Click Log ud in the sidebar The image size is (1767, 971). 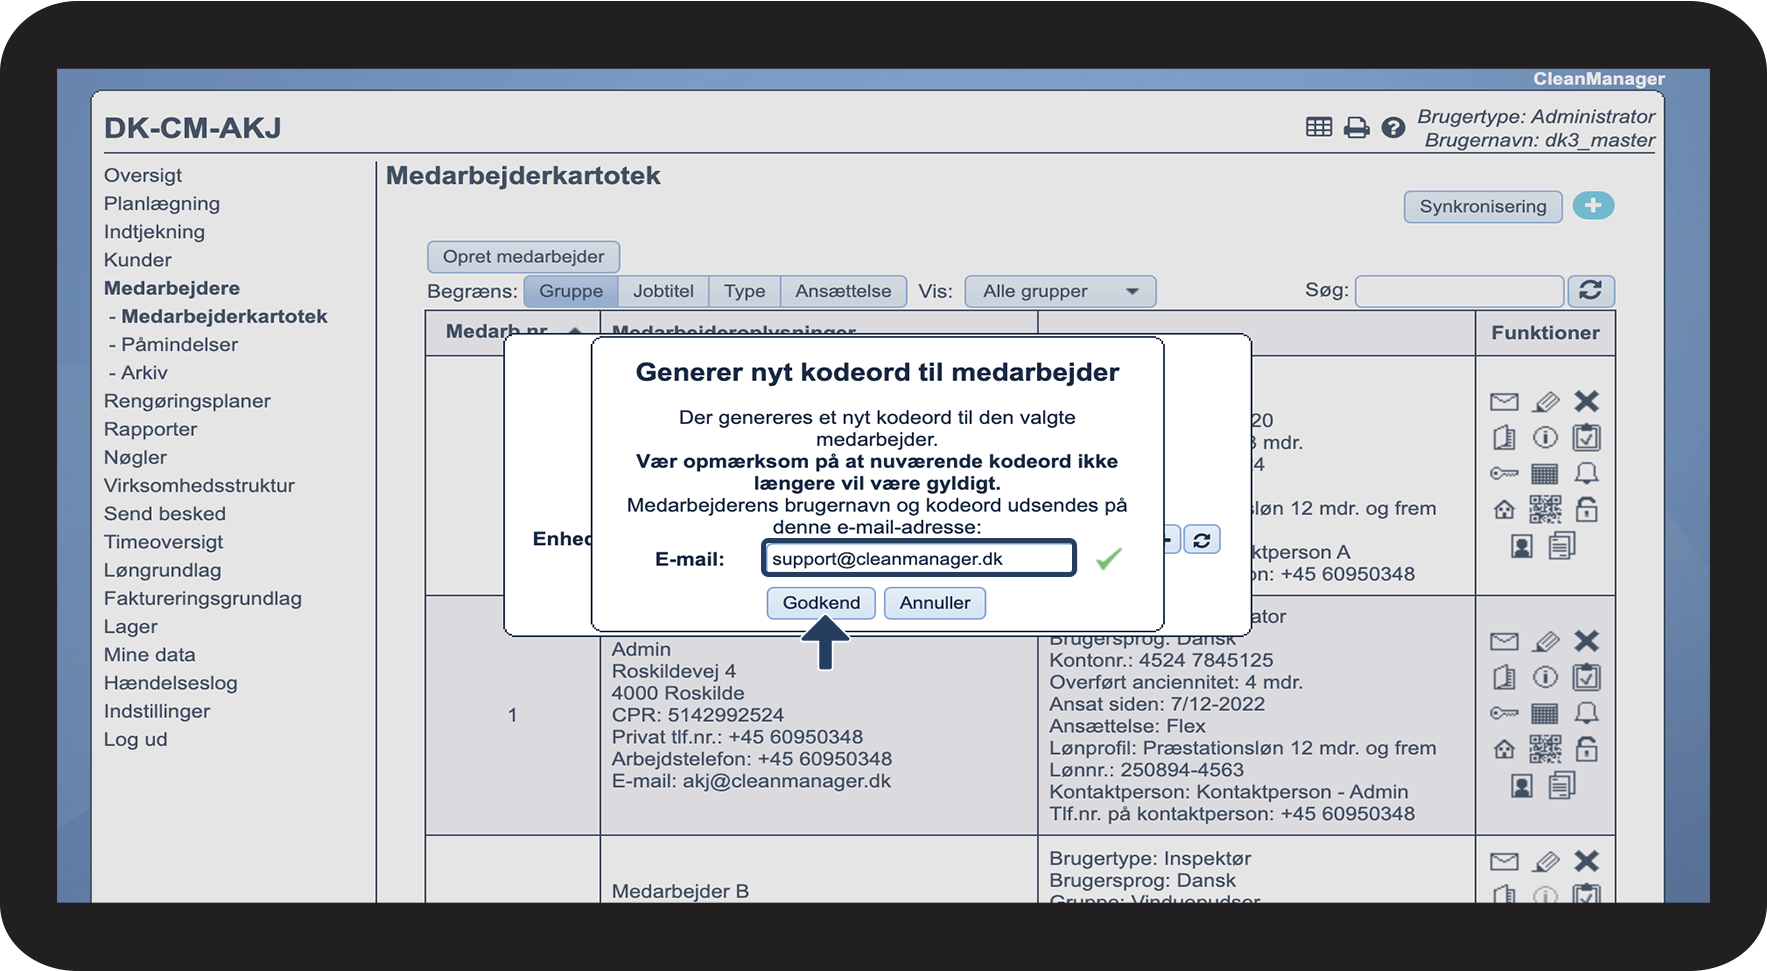[135, 739]
